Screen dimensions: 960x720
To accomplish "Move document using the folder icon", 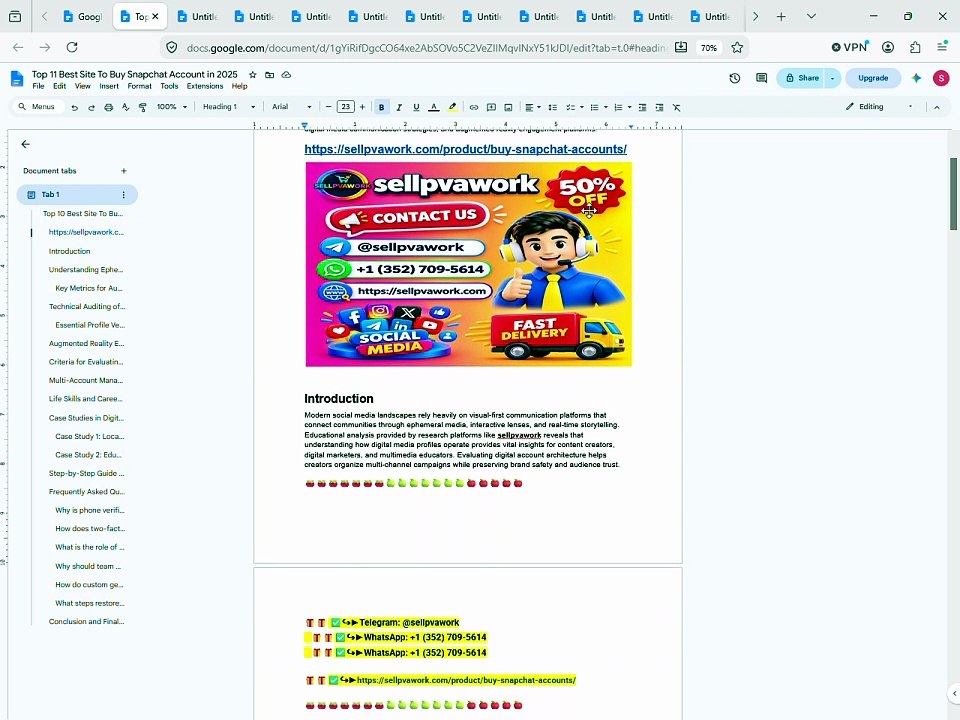I will [x=269, y=75].
